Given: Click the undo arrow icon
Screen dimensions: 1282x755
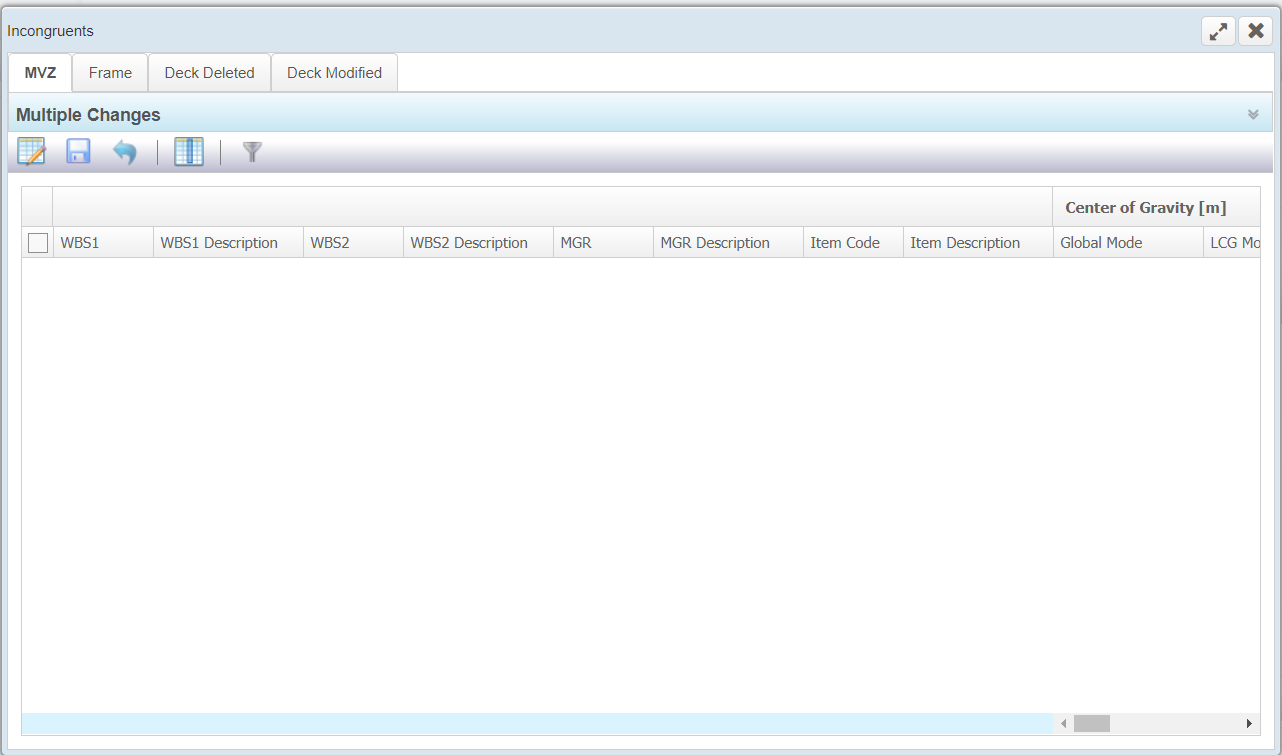Looking at the screenshot, I should tap(124, 152).
